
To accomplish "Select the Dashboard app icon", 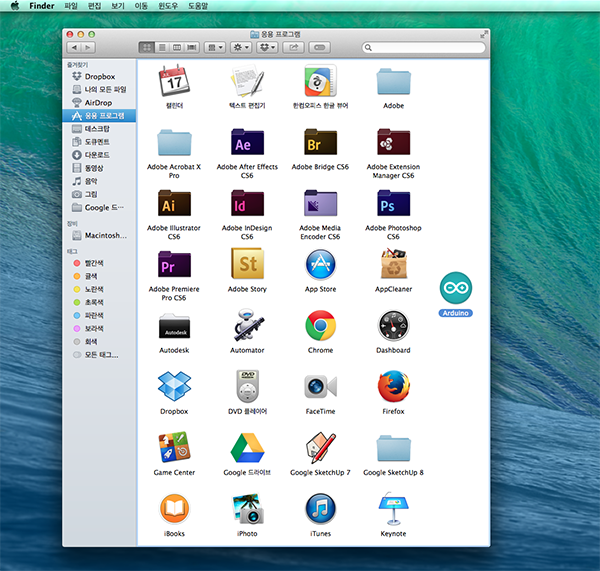I will pyautogui.click(x=393, y=326).
